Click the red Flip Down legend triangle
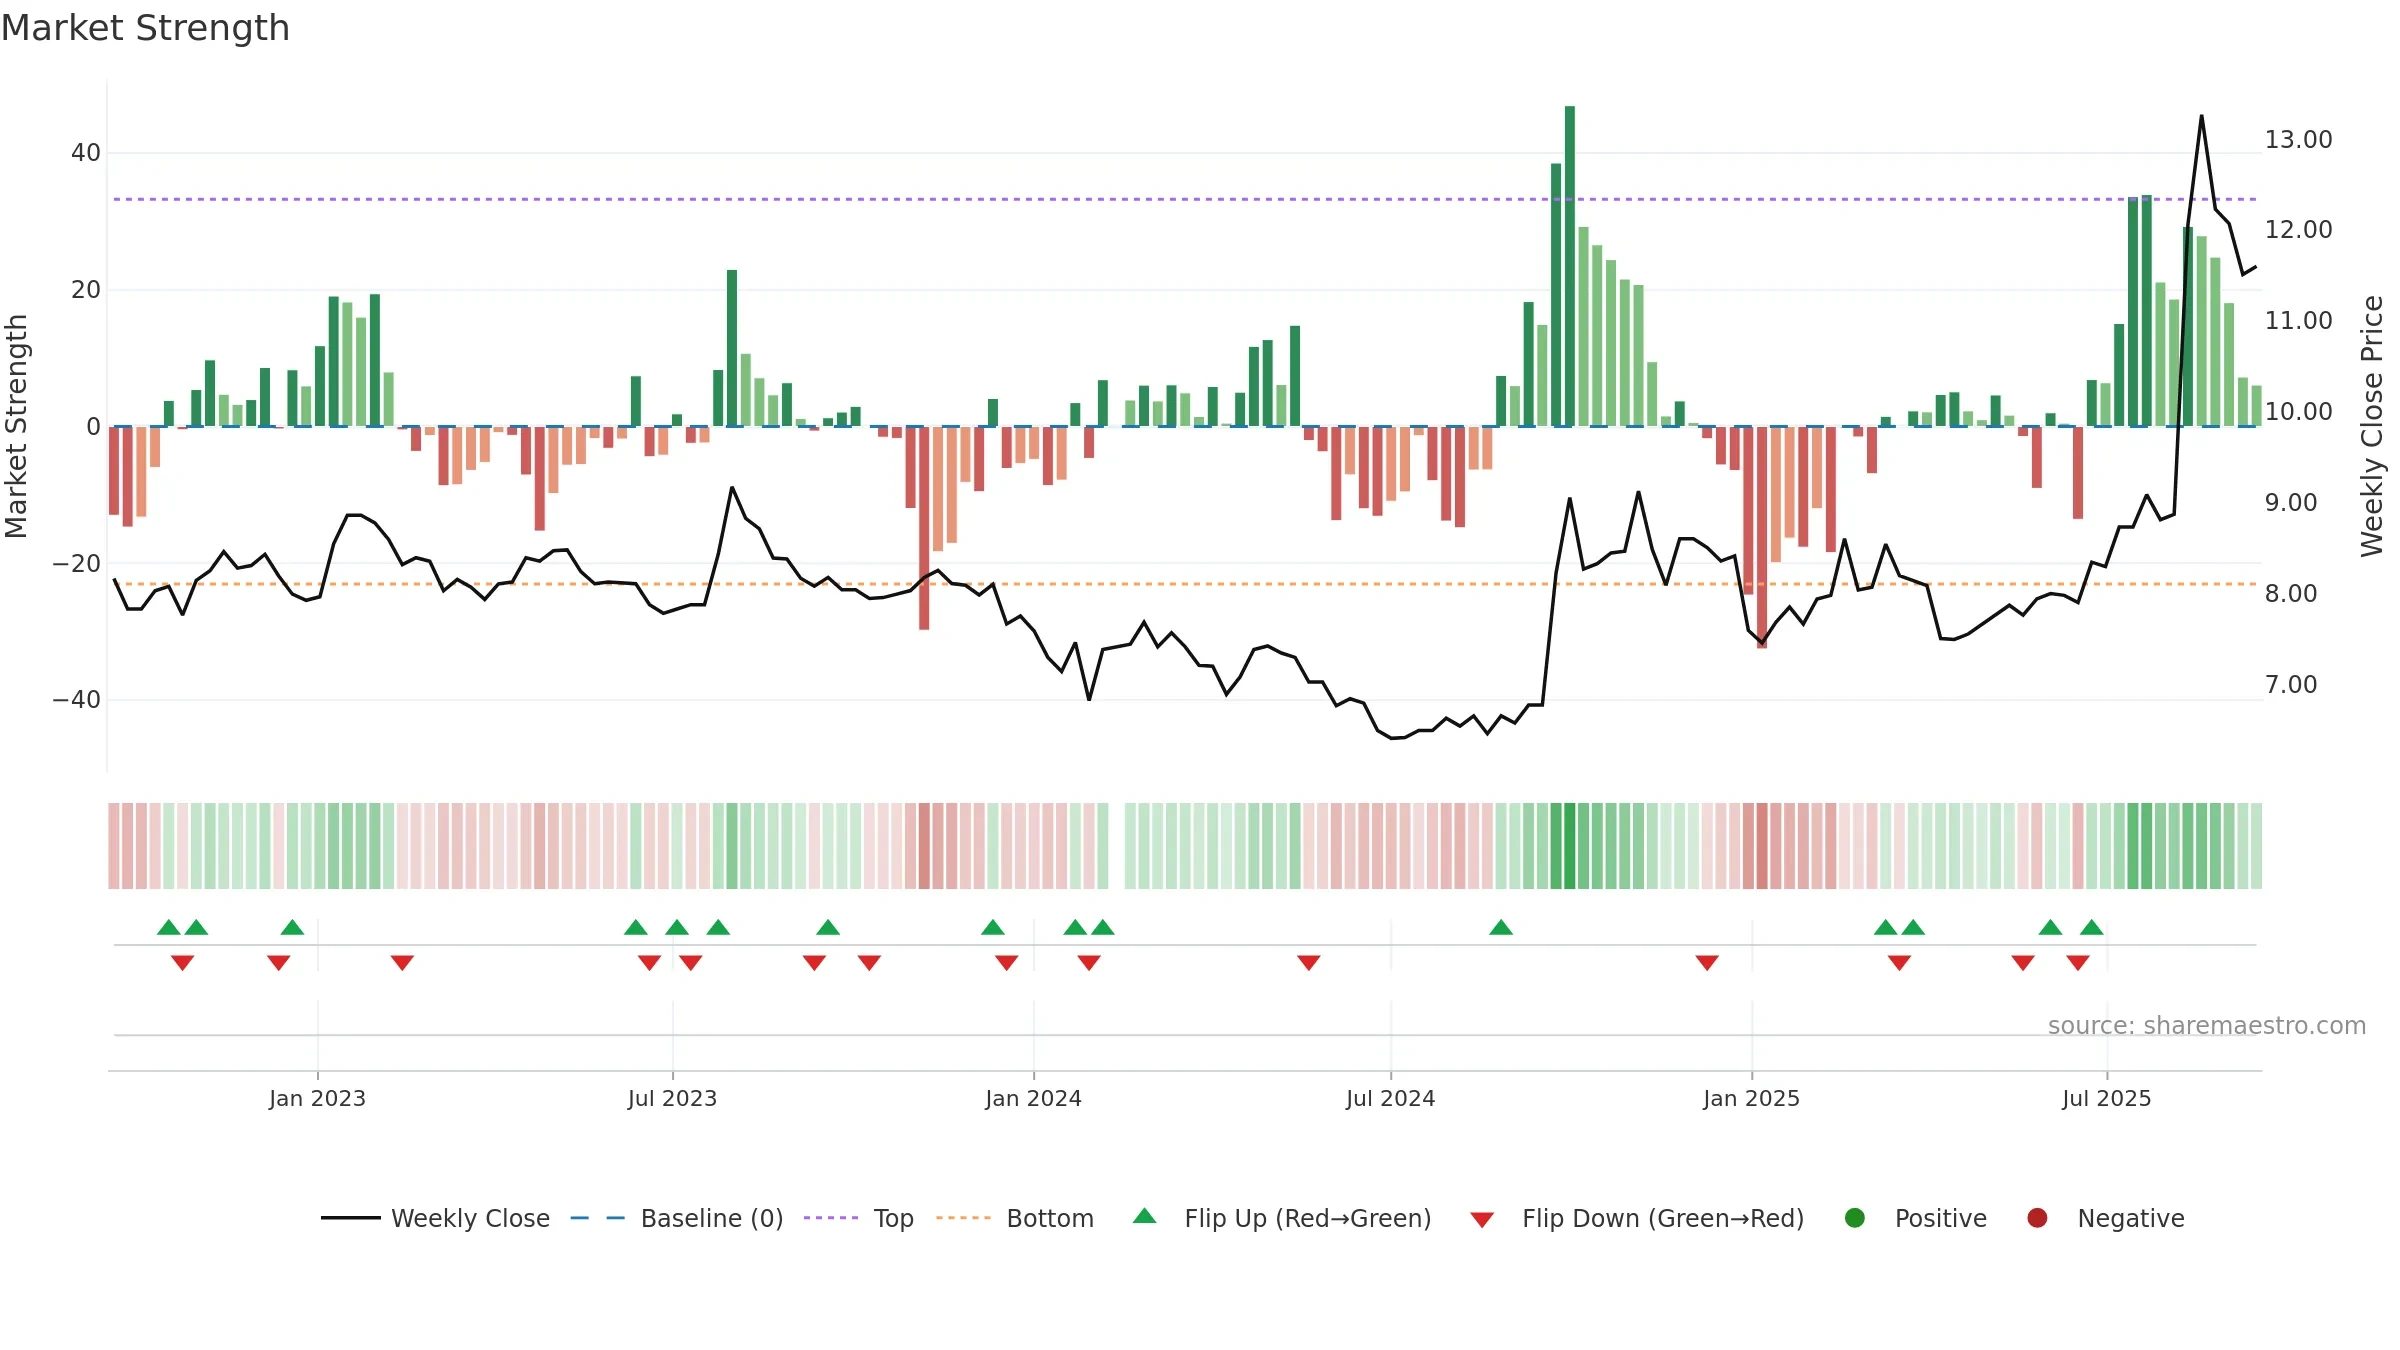 tap(1482, 1220)
